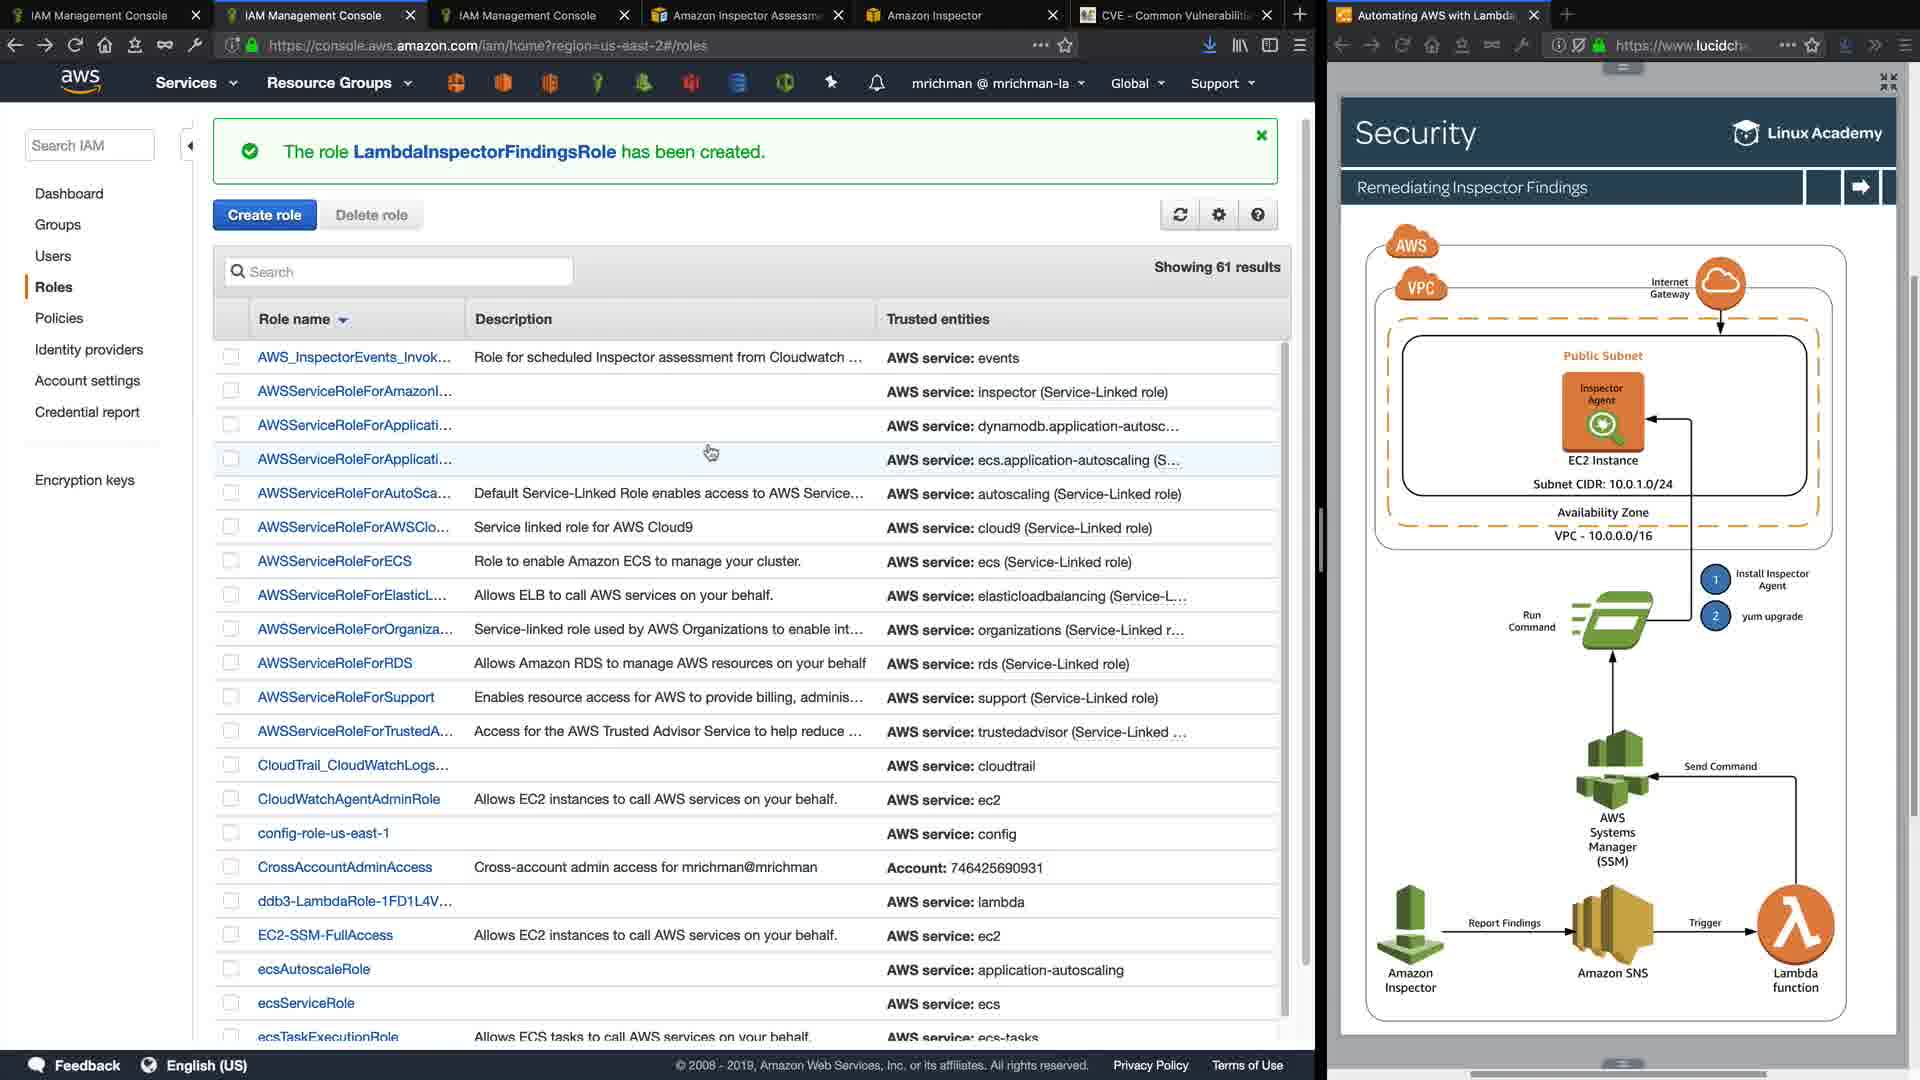The width and height of the screenshot is (1920, 1080).
Task: Click the roles Search input field
Action: [x=400, y=272]
